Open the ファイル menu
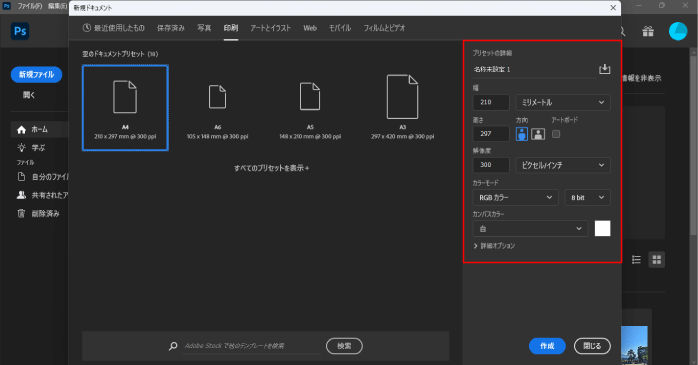The width and height of the screenshot is (698, 365). point(30,6)
